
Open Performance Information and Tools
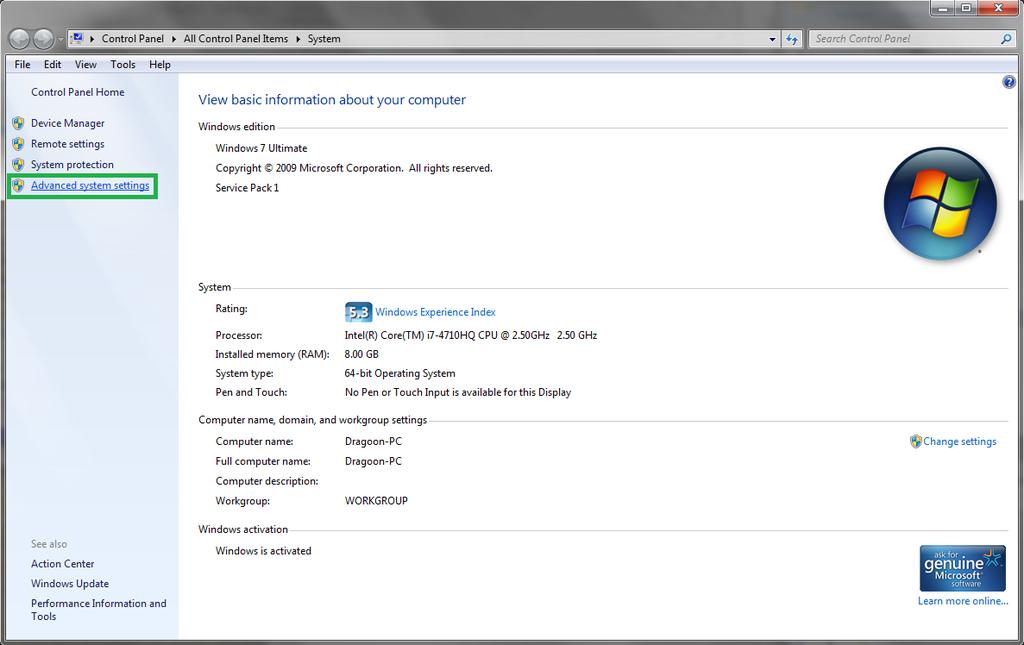point(99,610)
